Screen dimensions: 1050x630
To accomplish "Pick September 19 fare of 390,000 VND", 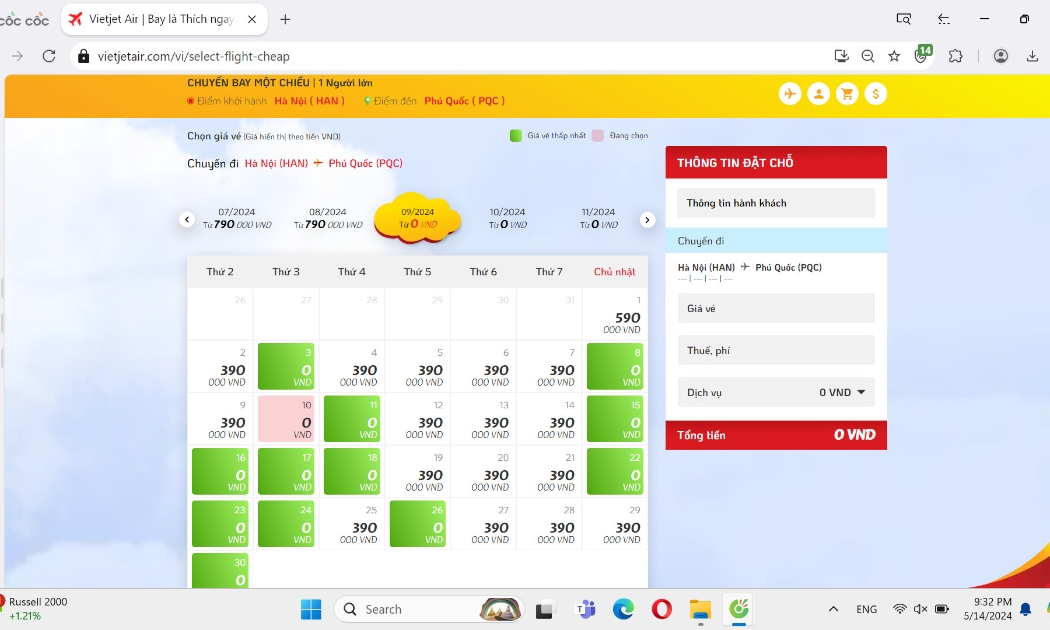I will click(x=418, y=471).
